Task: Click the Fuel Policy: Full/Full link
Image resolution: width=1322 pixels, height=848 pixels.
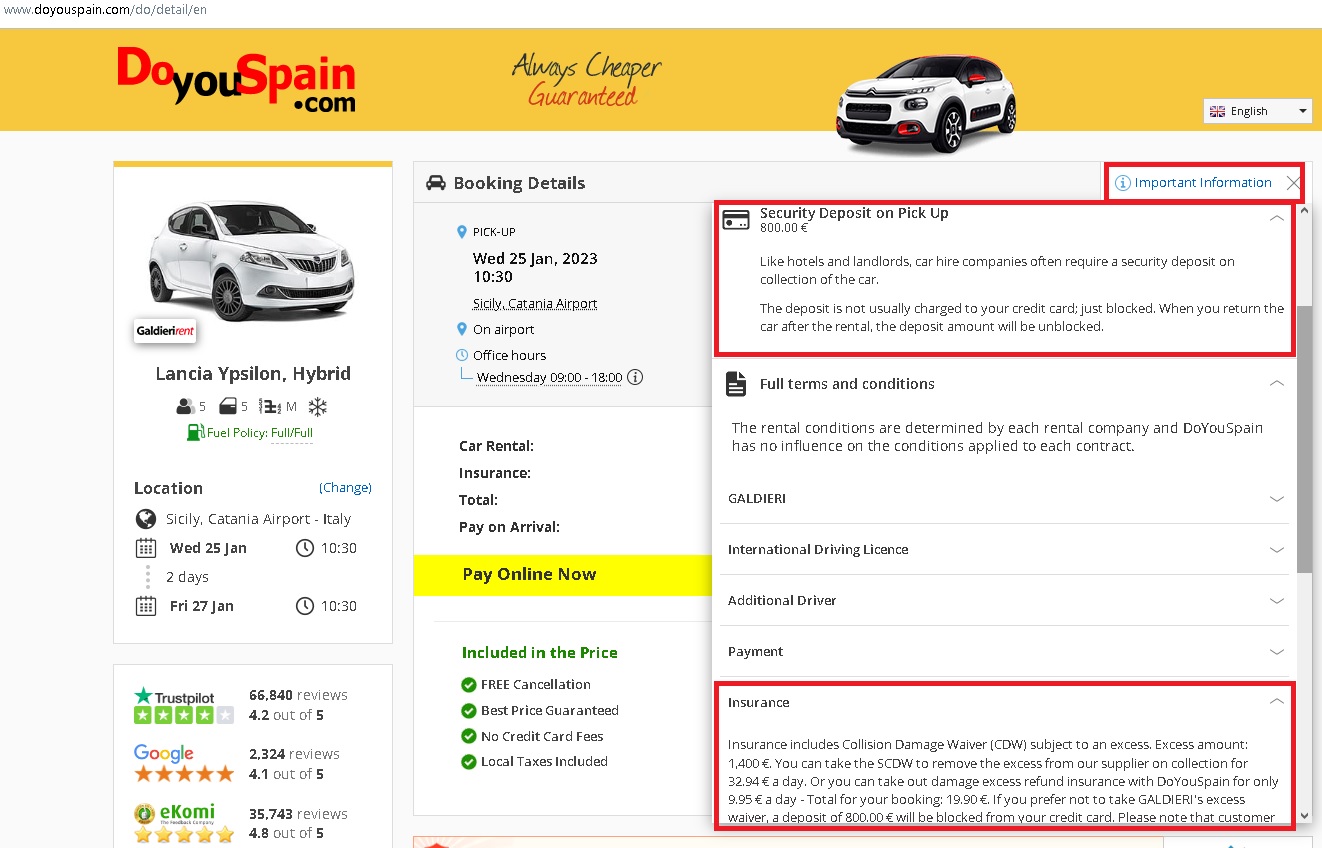Action: pos(260,433)
